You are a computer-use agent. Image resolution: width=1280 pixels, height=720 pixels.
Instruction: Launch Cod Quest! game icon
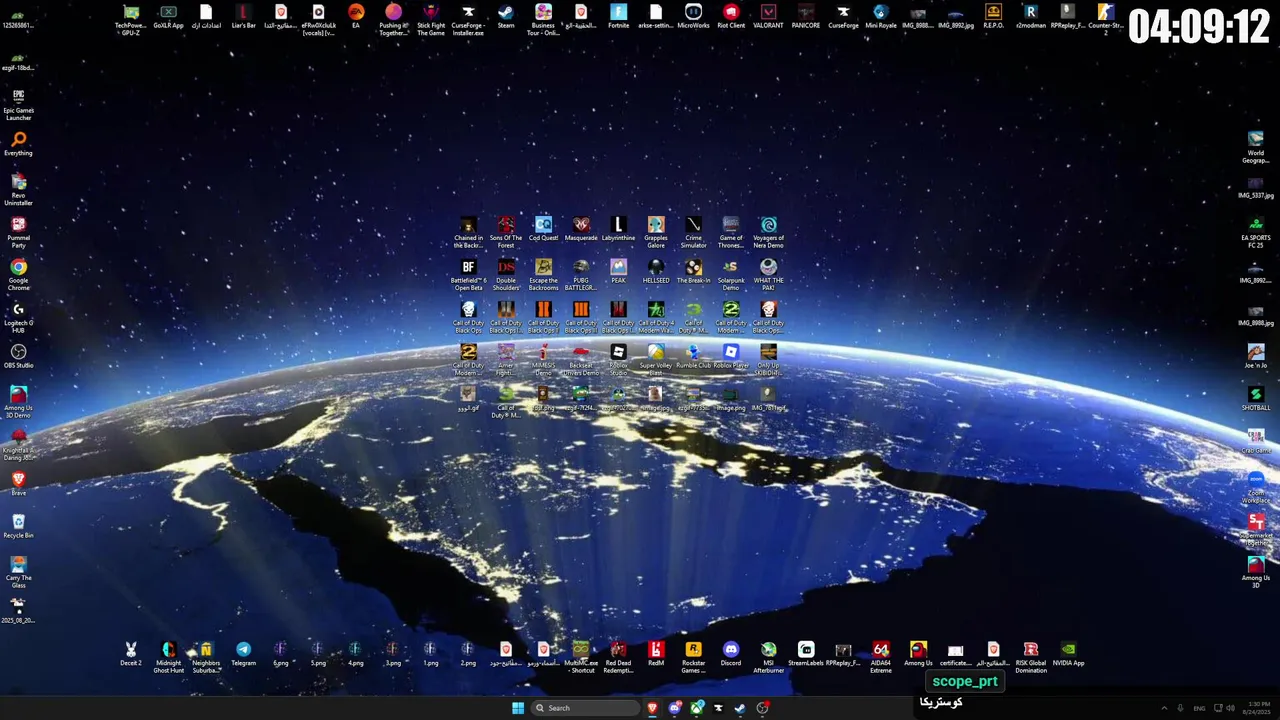[x=543, y=229]
